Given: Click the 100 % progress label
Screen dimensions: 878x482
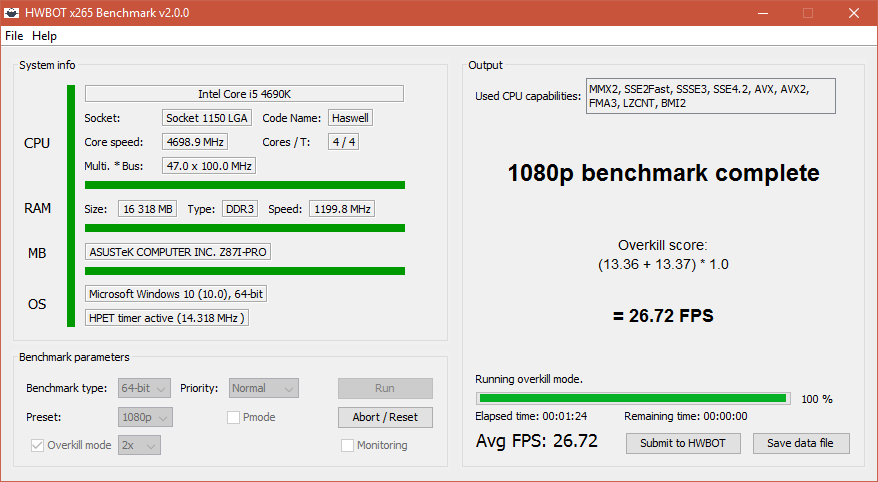Looking at the screenshot, I should [817, 399].
